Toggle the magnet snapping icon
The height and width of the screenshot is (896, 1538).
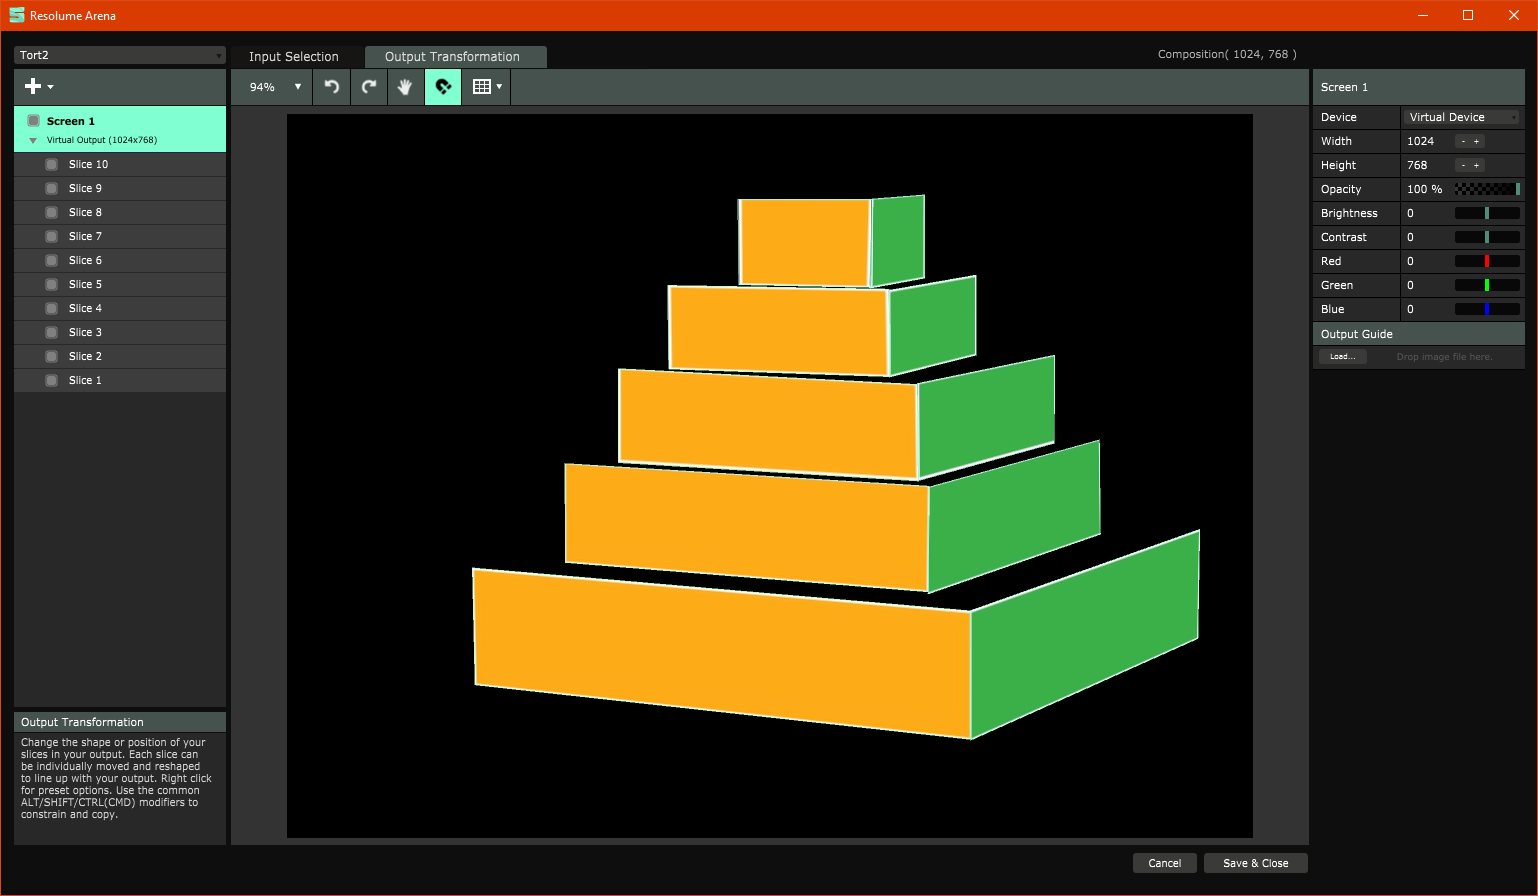point(443,87)
